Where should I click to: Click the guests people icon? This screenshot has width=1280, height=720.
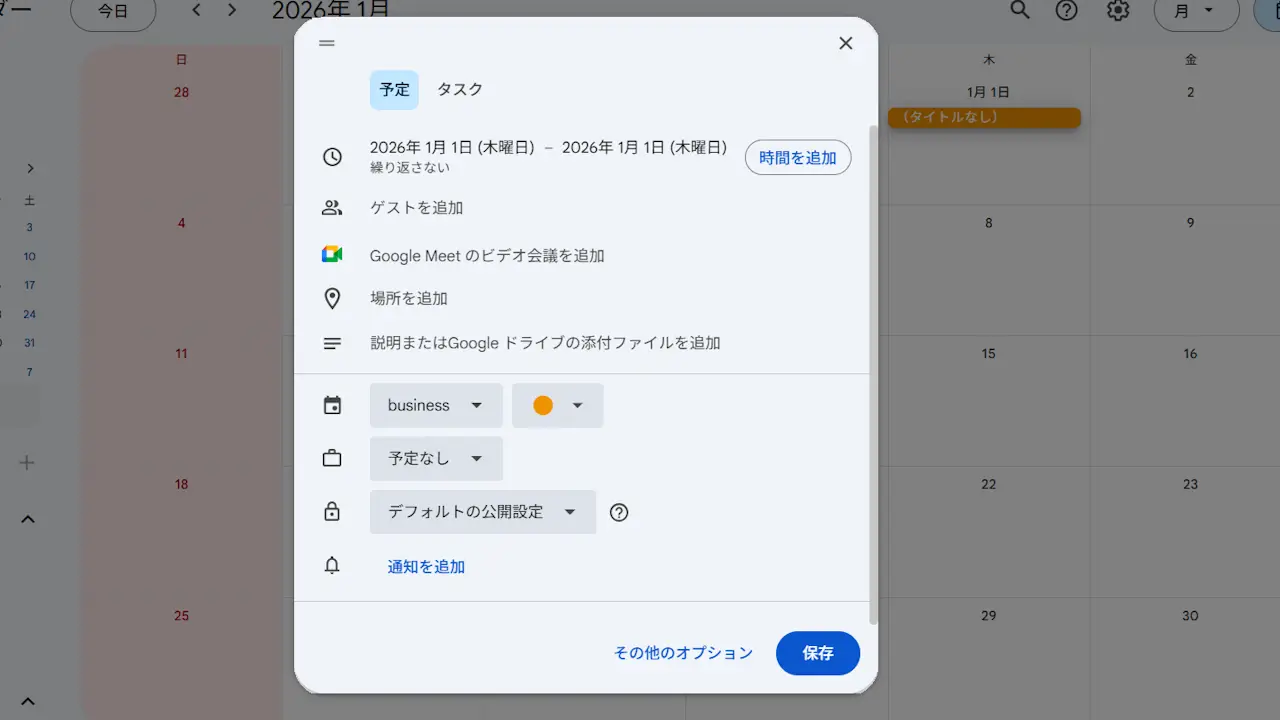pos(332,208)
